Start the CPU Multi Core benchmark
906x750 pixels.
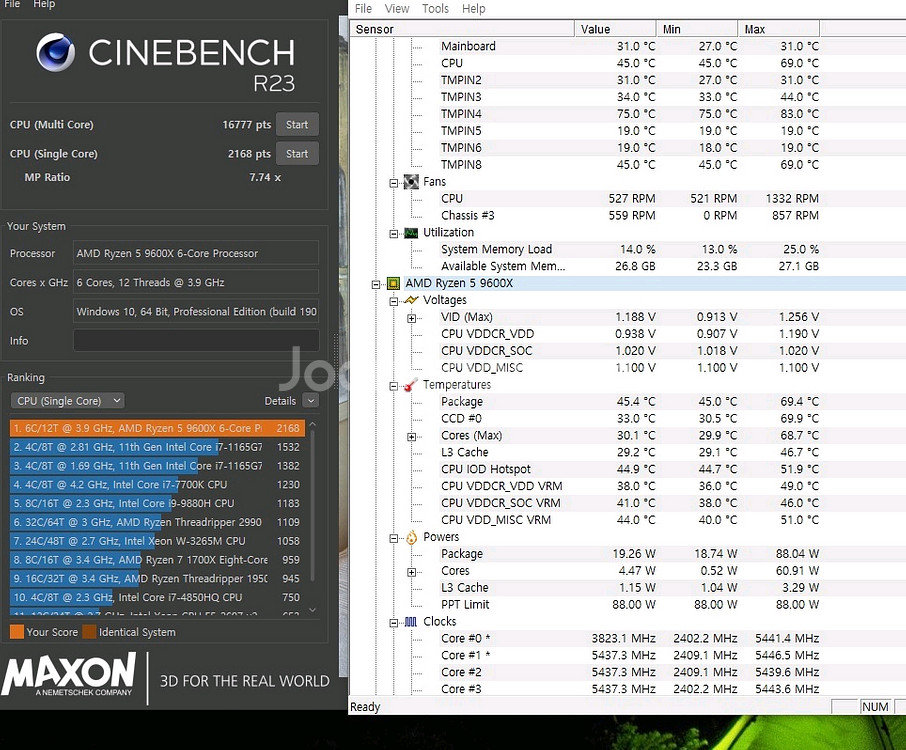(x=296, y=124)
